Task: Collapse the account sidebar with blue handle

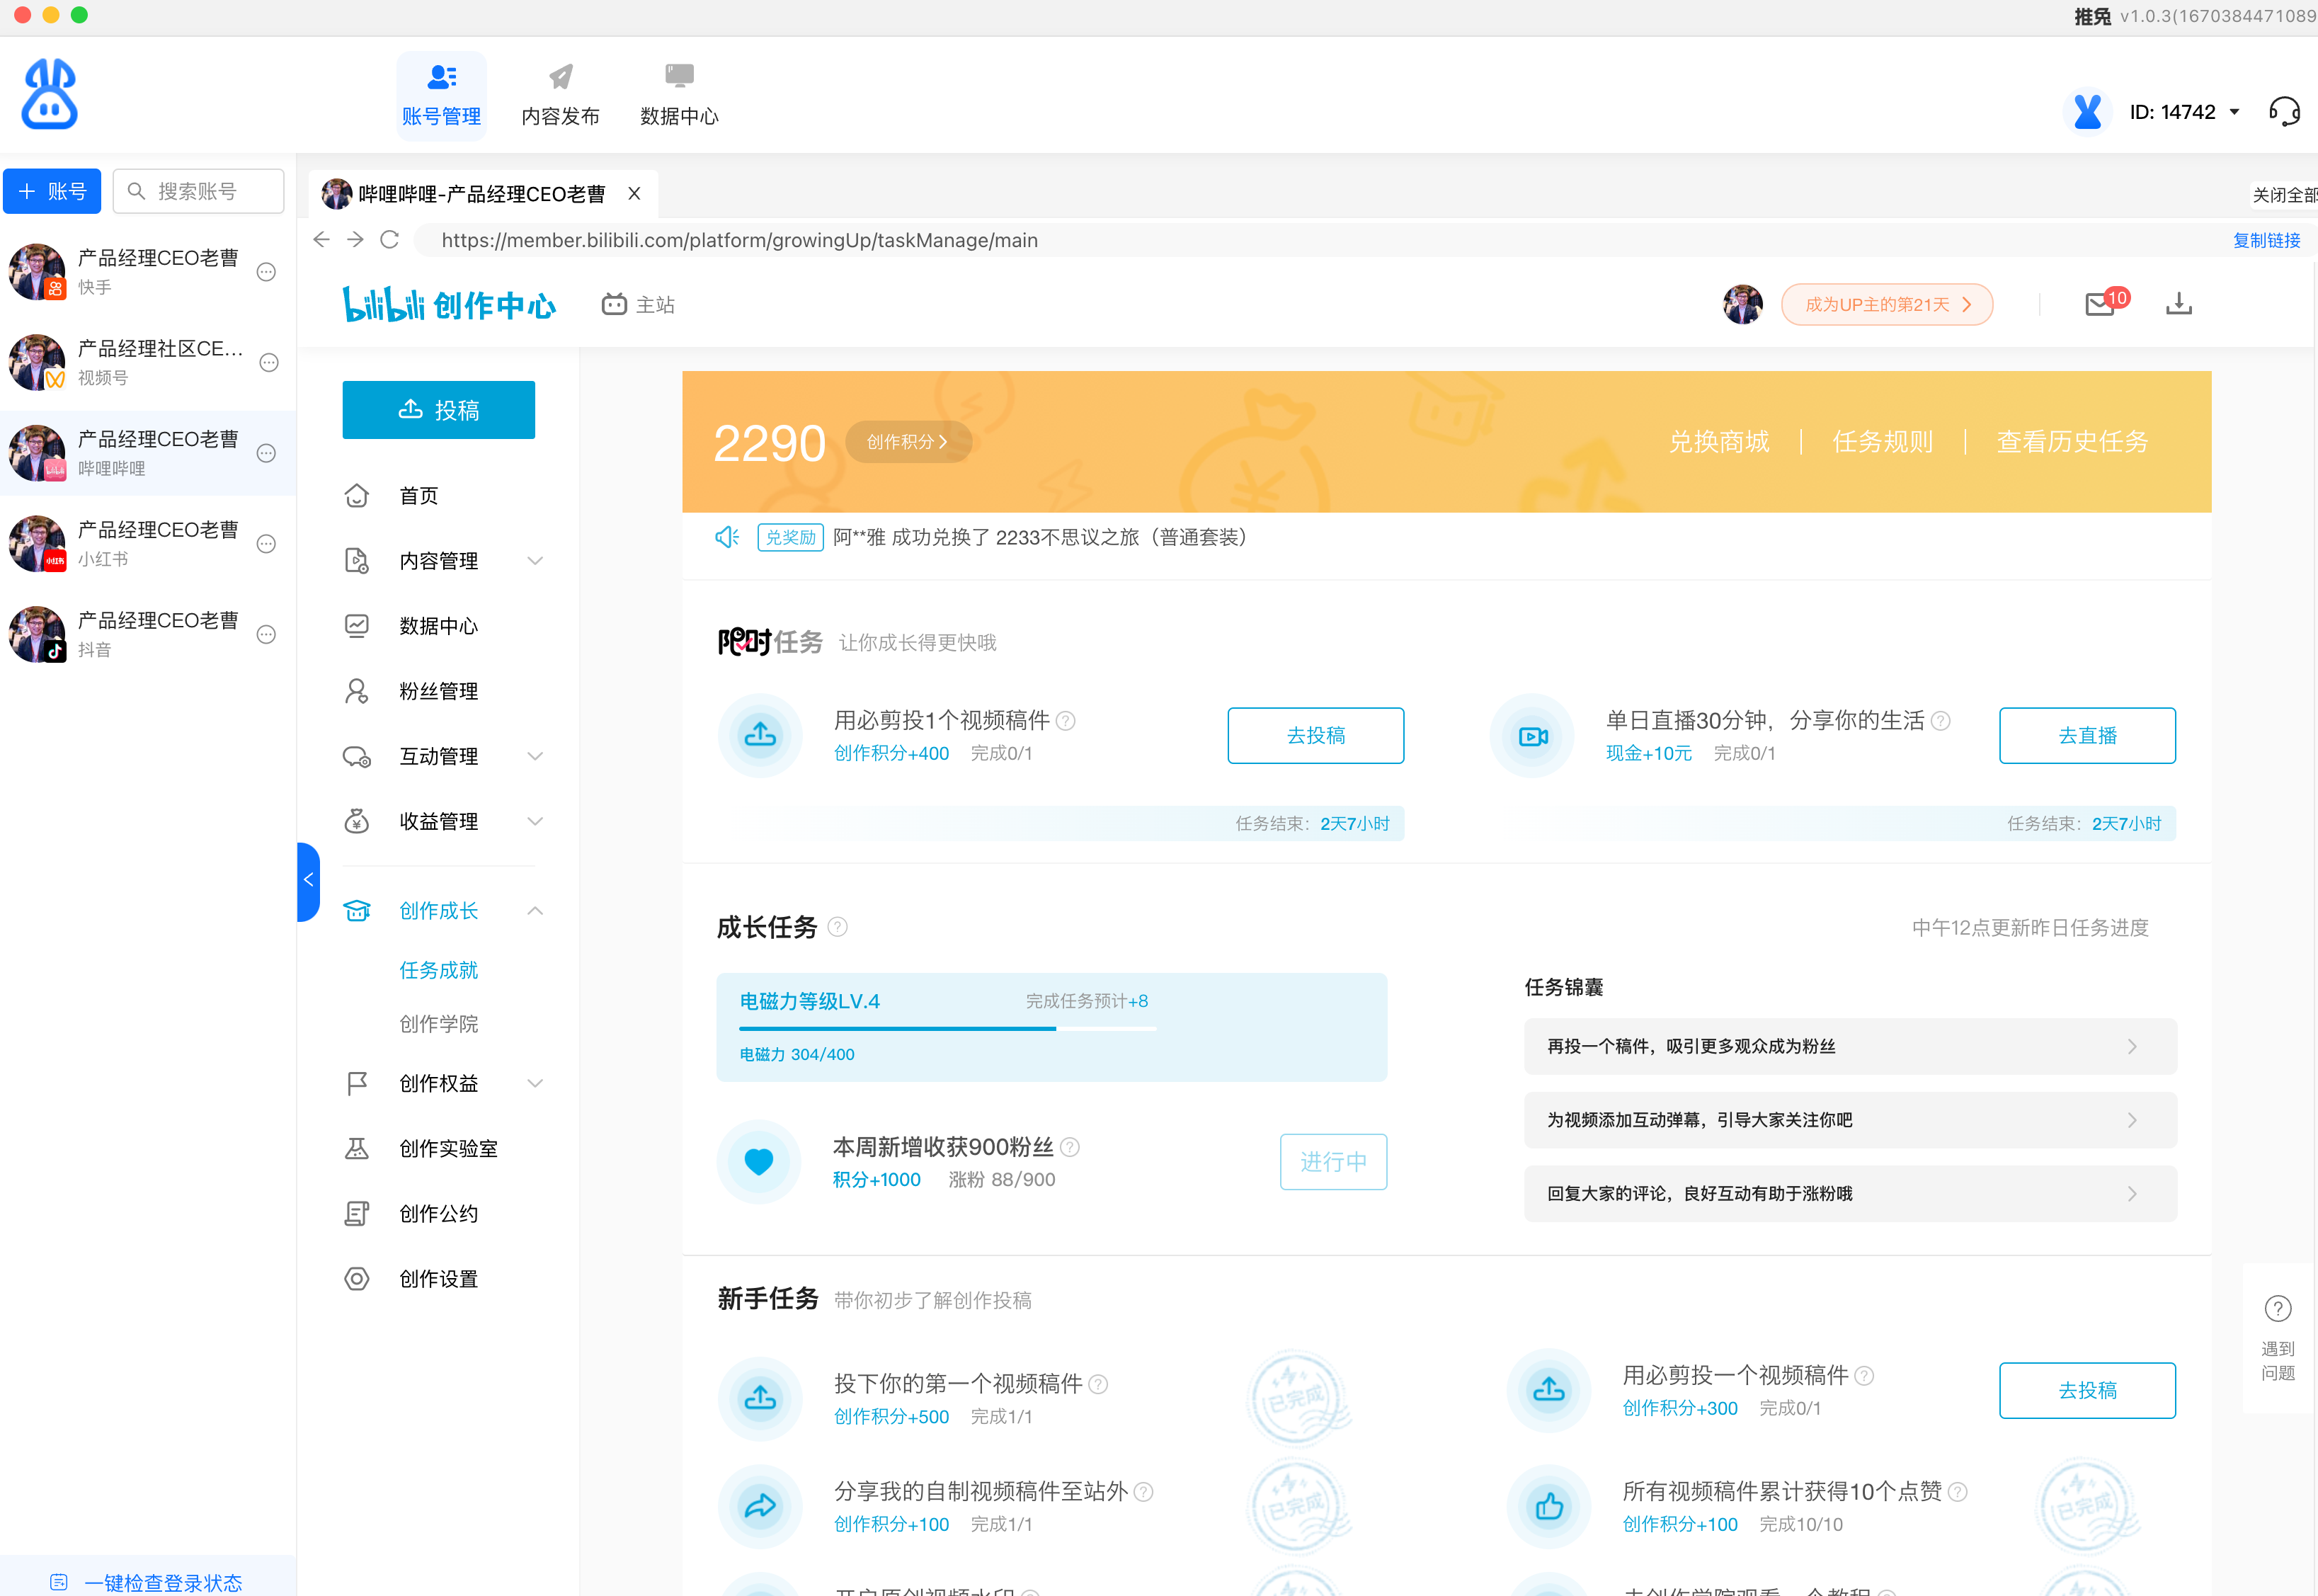Action: pyautogui.click(x=308, y=881)
